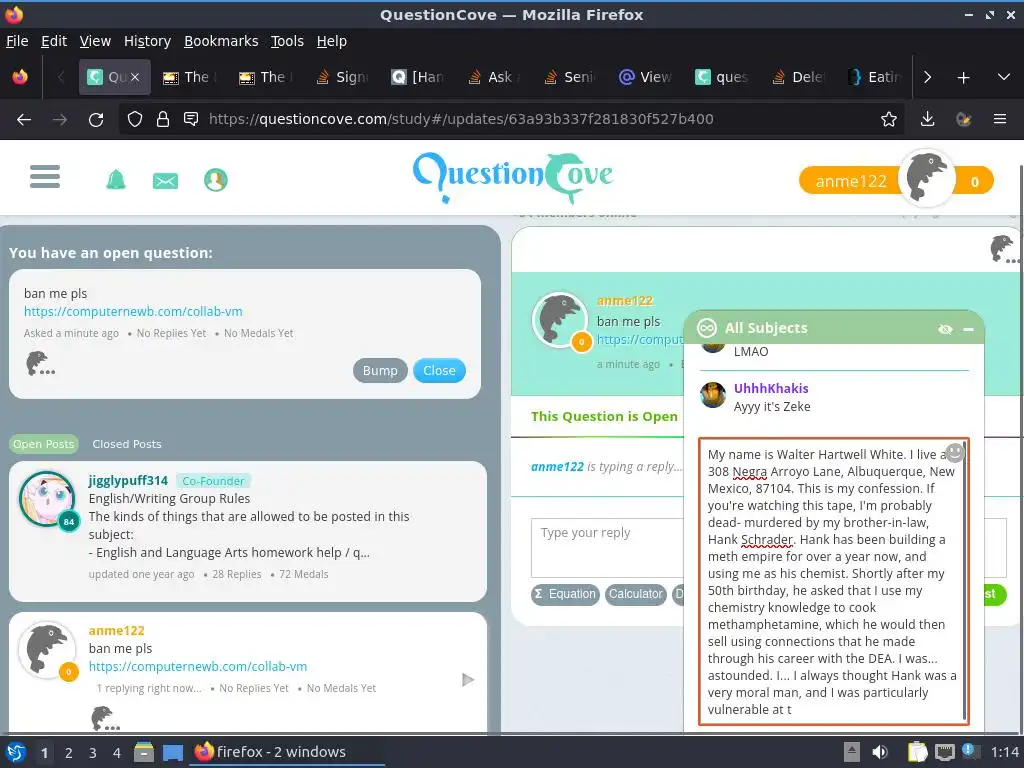This screenshot has width=1024, height=768.
Task: Click the anme122 username badge
Action: click(850, 181)
